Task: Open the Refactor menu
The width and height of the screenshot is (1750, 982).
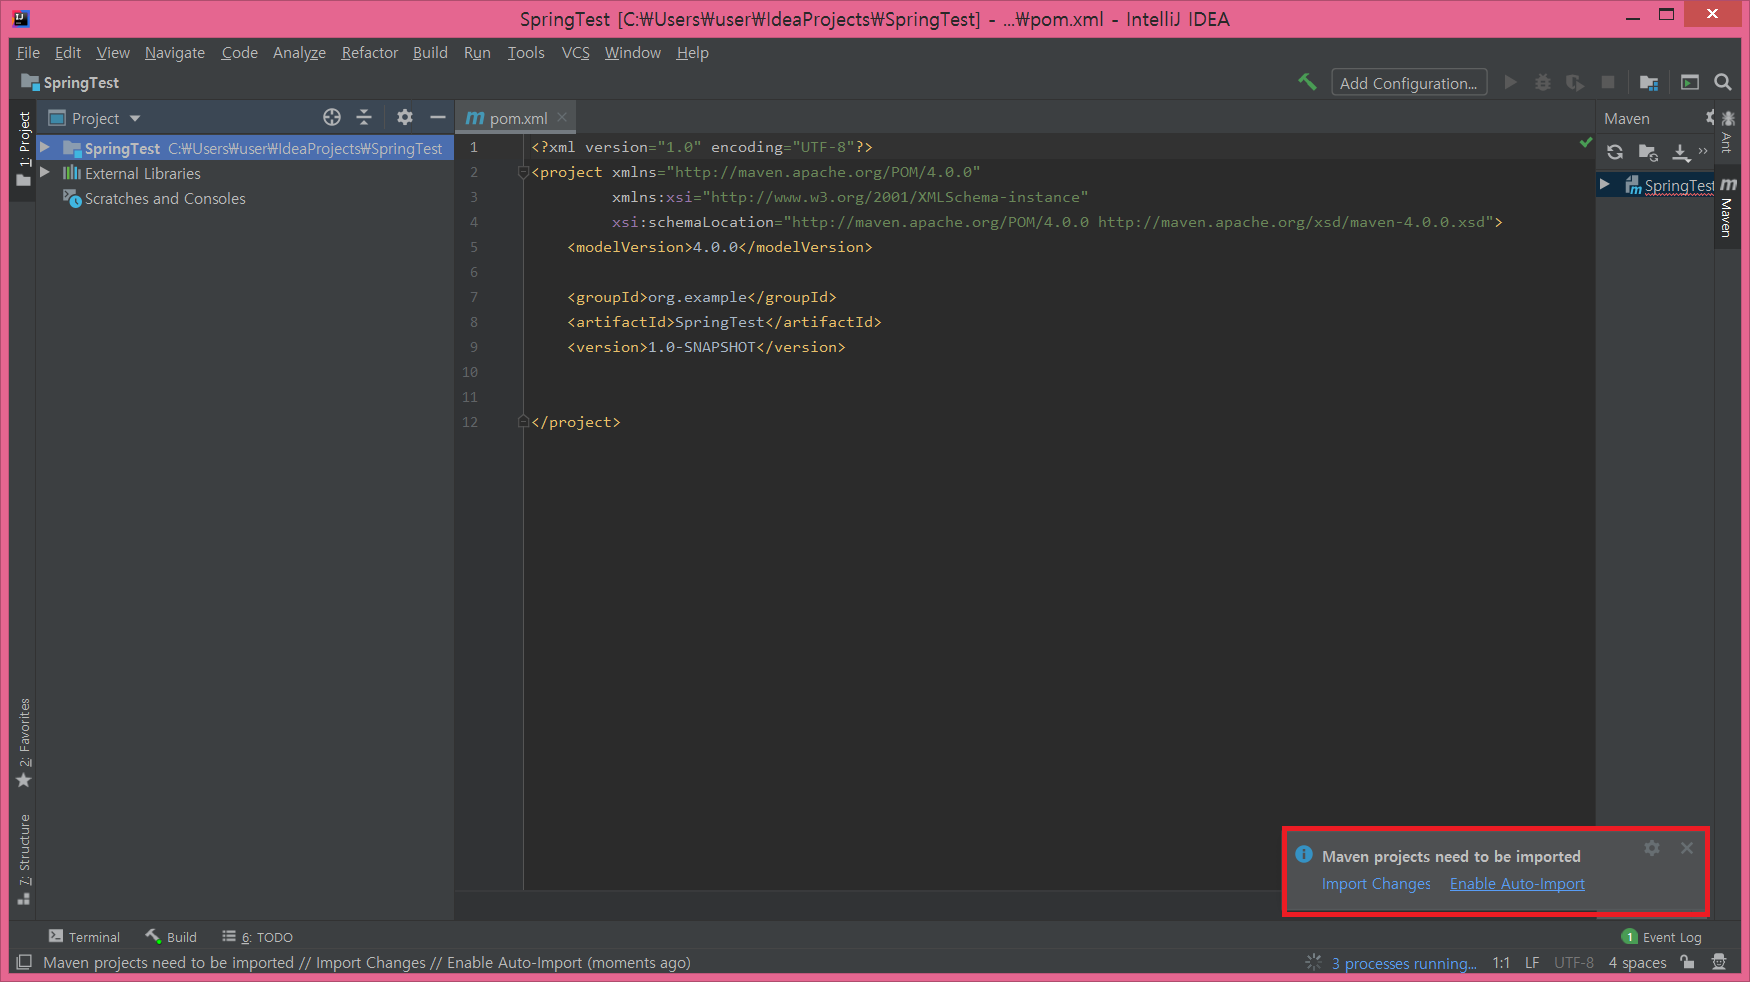Action: point(369,52)
